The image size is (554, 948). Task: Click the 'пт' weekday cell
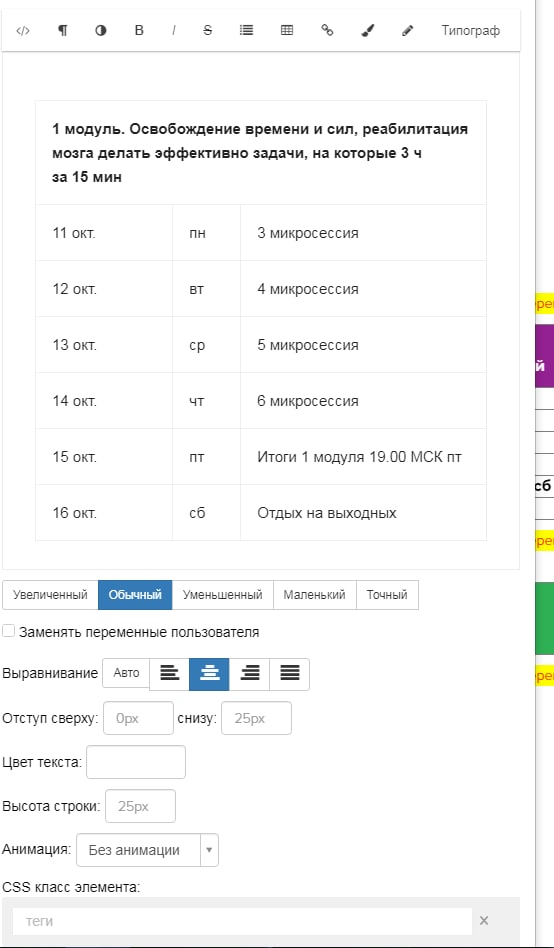coord(206,456)
